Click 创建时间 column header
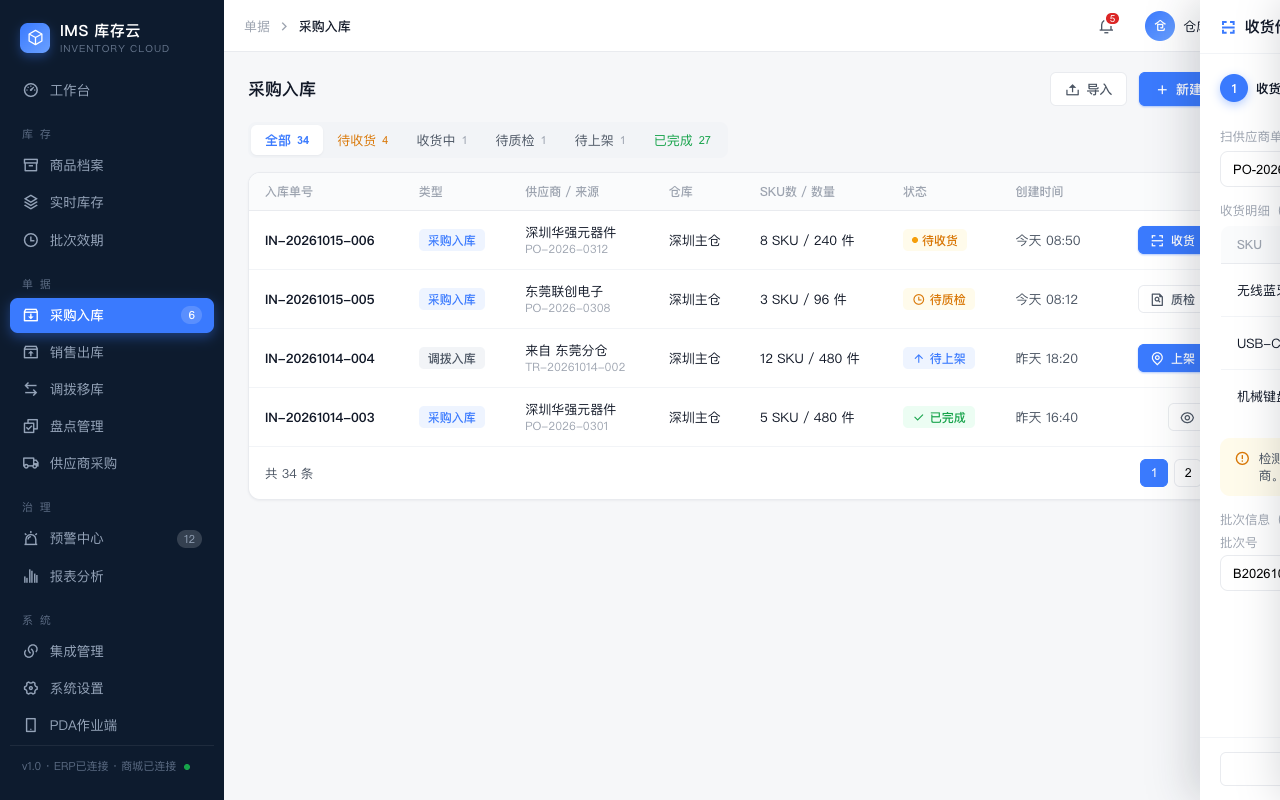The height and width of the screenshot is (800, 1280). pyautogui.click(x=1039, y=191)
